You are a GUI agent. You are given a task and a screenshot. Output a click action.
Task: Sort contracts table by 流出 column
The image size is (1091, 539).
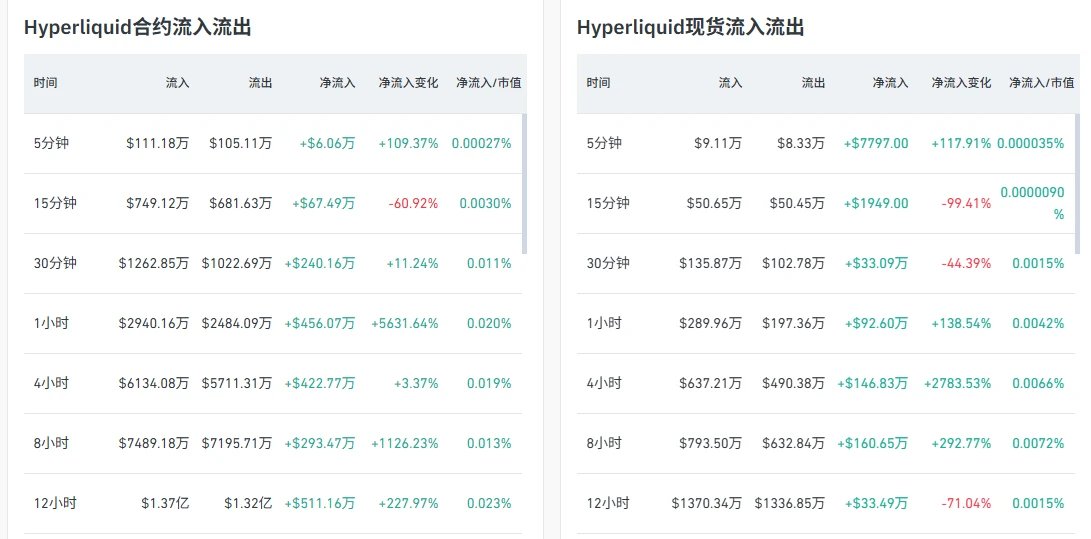pyautogui.click(x=261, y=83)
